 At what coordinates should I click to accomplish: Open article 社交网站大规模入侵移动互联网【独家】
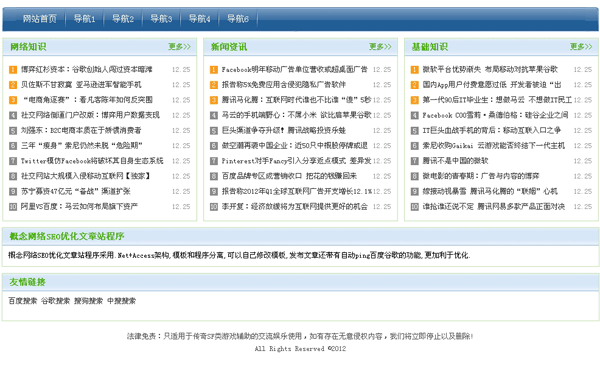click(x=86, y=176)
